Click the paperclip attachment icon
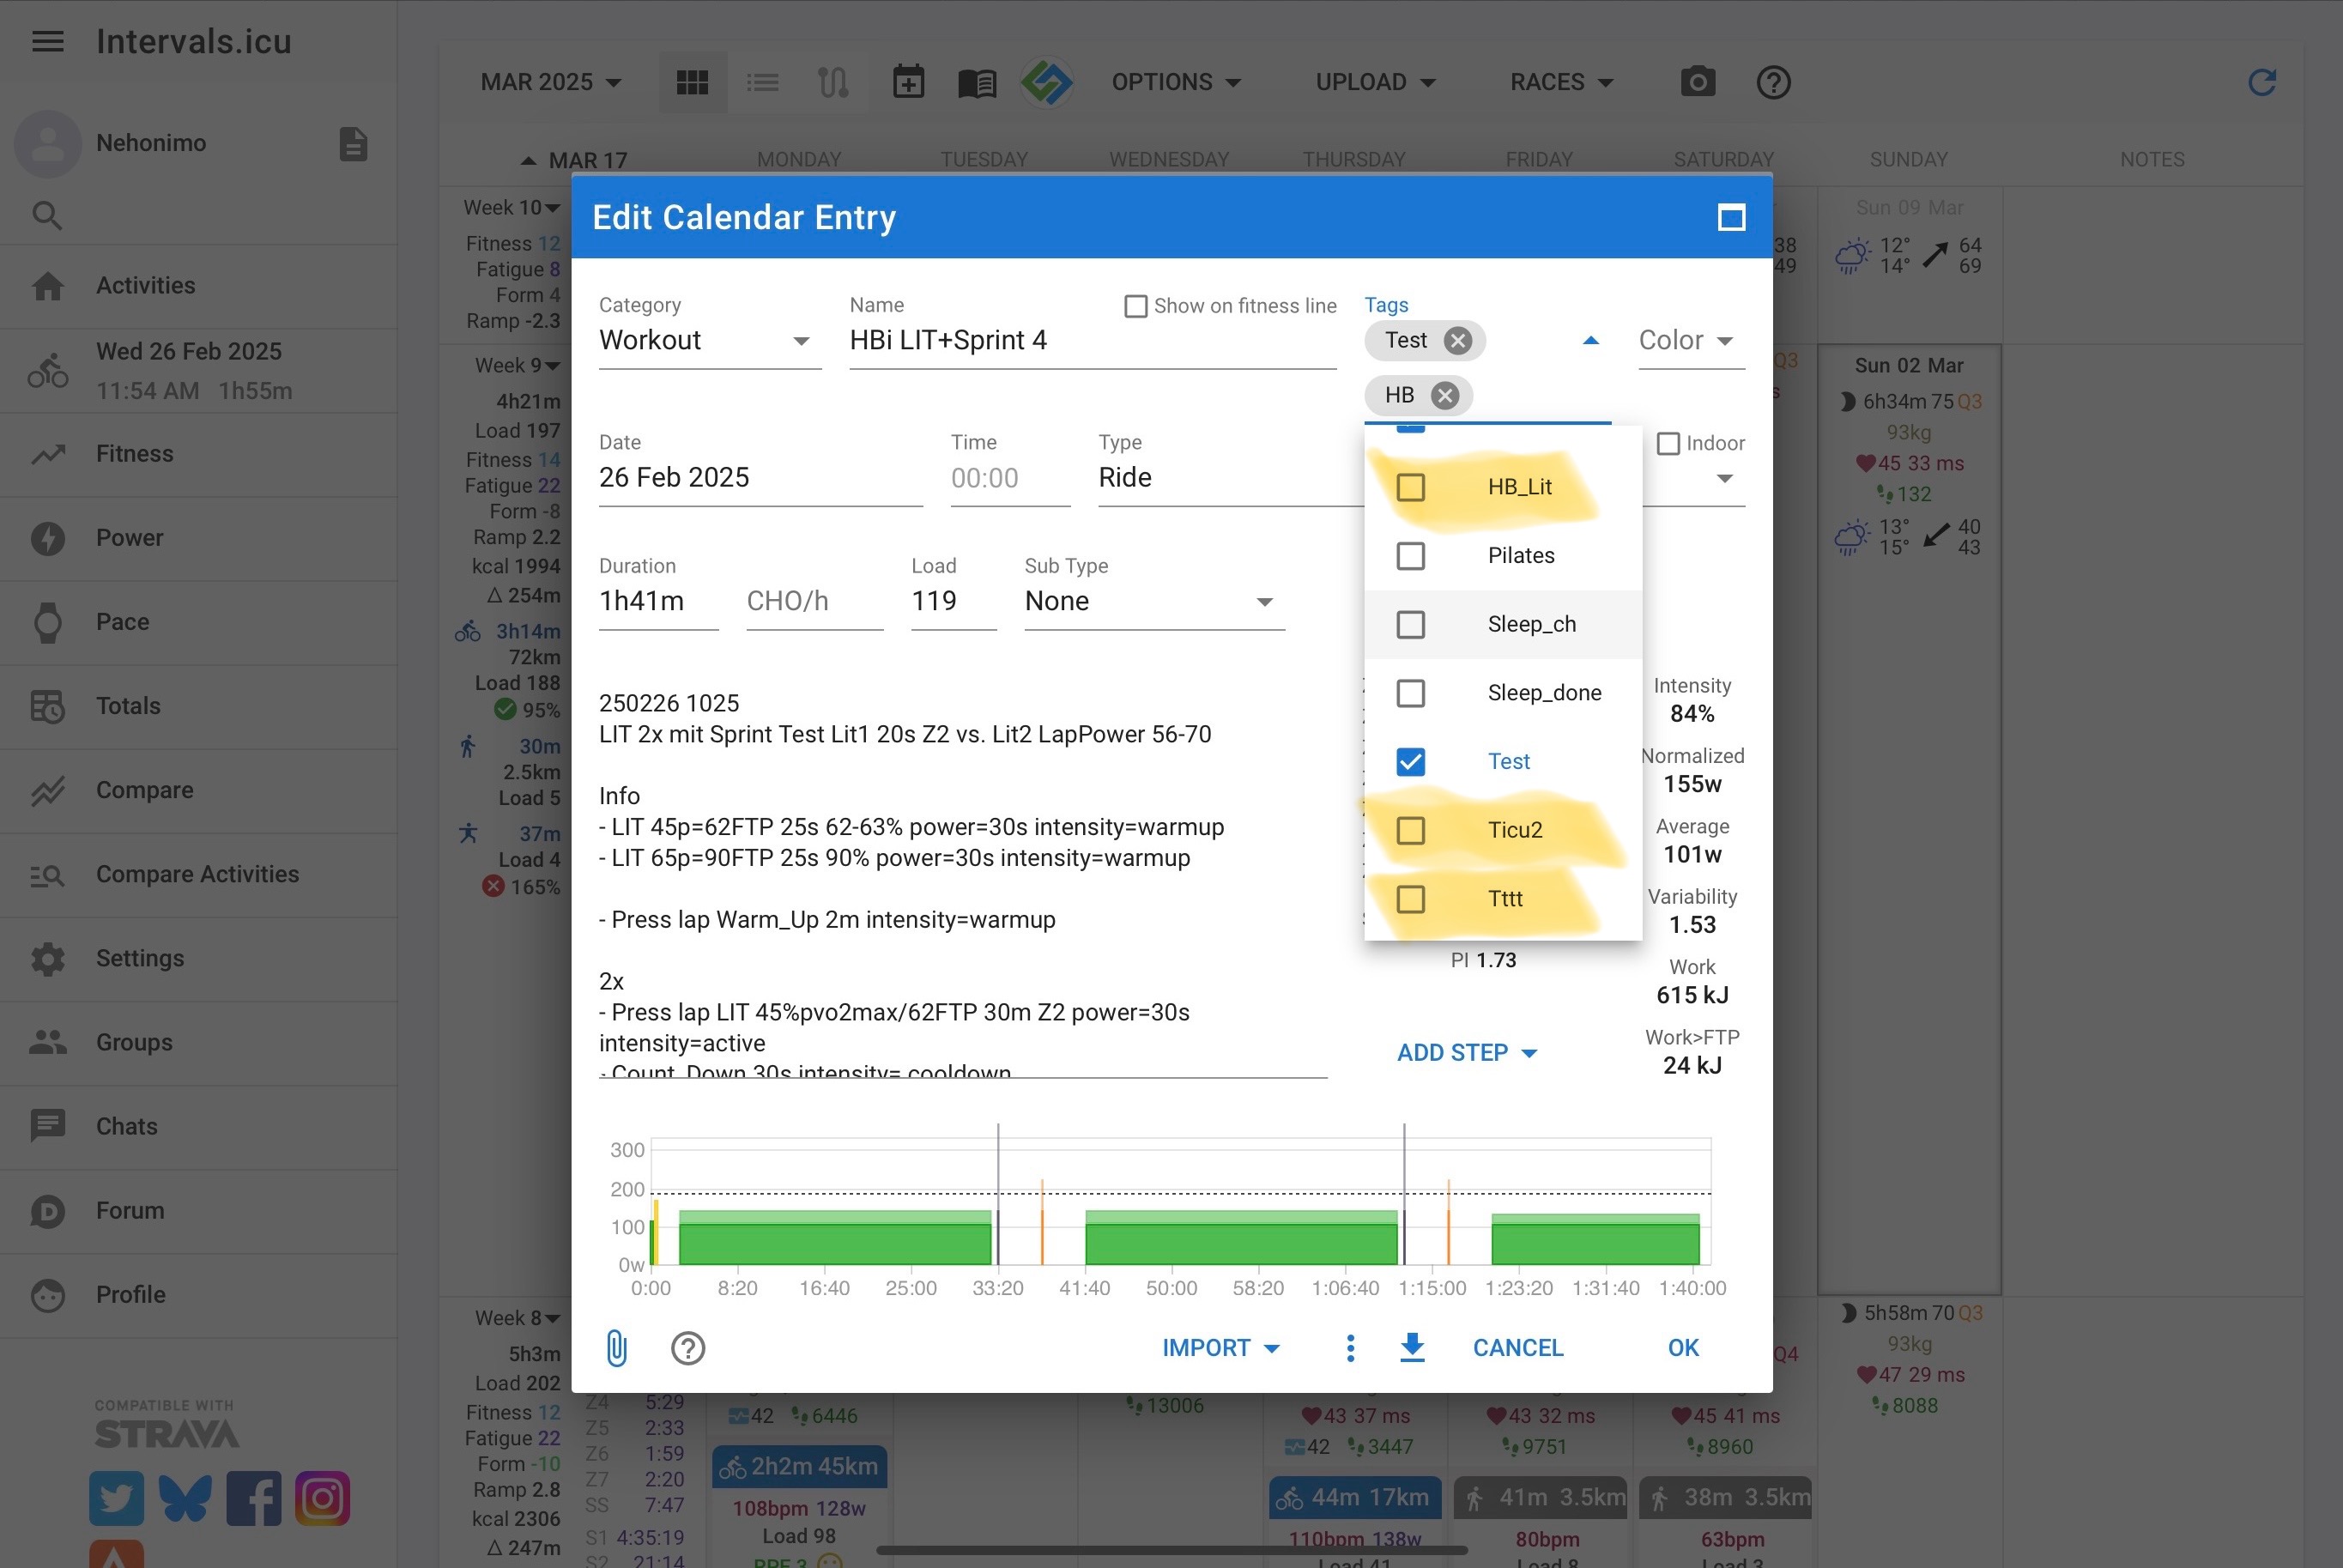 [x=617, y=1347]
